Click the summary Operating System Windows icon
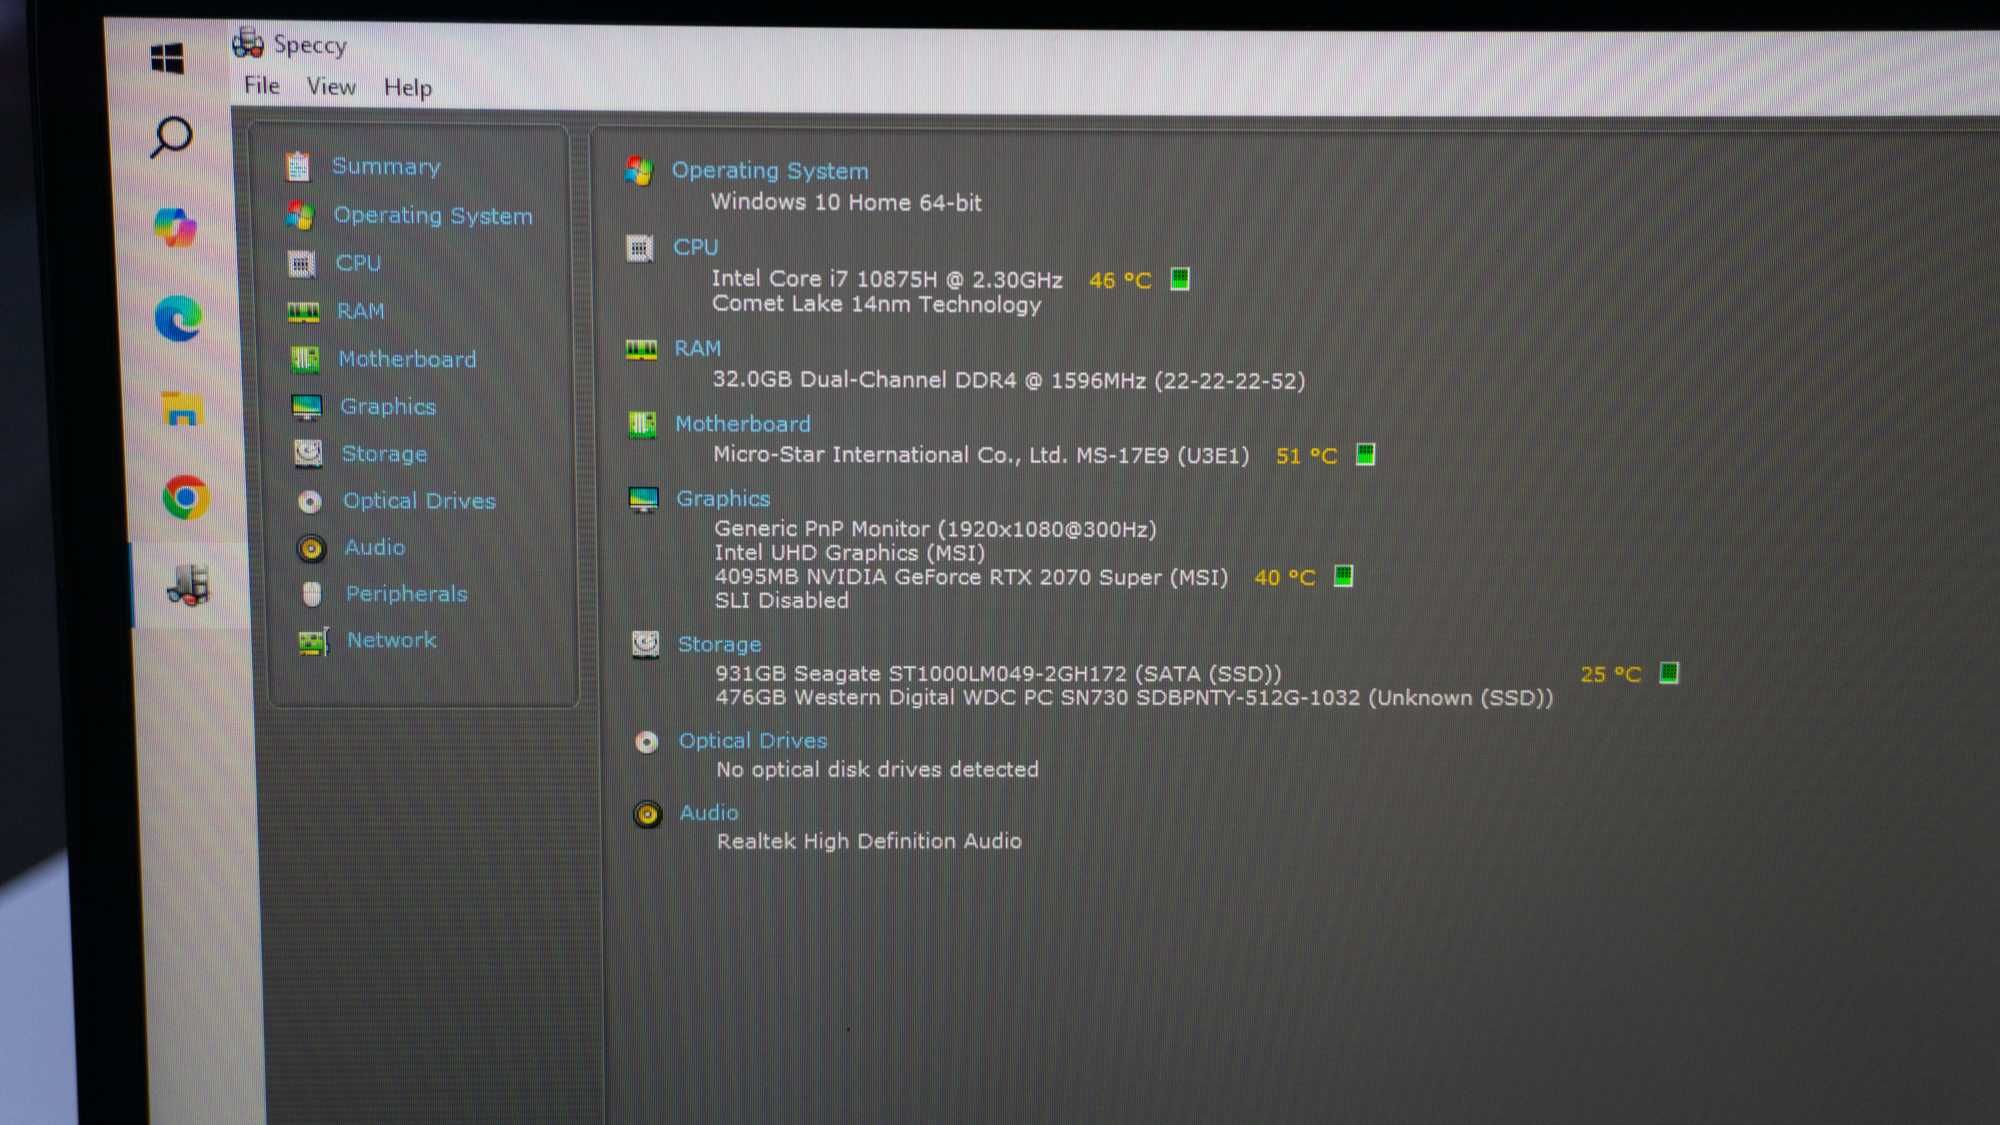 point(639,171)
